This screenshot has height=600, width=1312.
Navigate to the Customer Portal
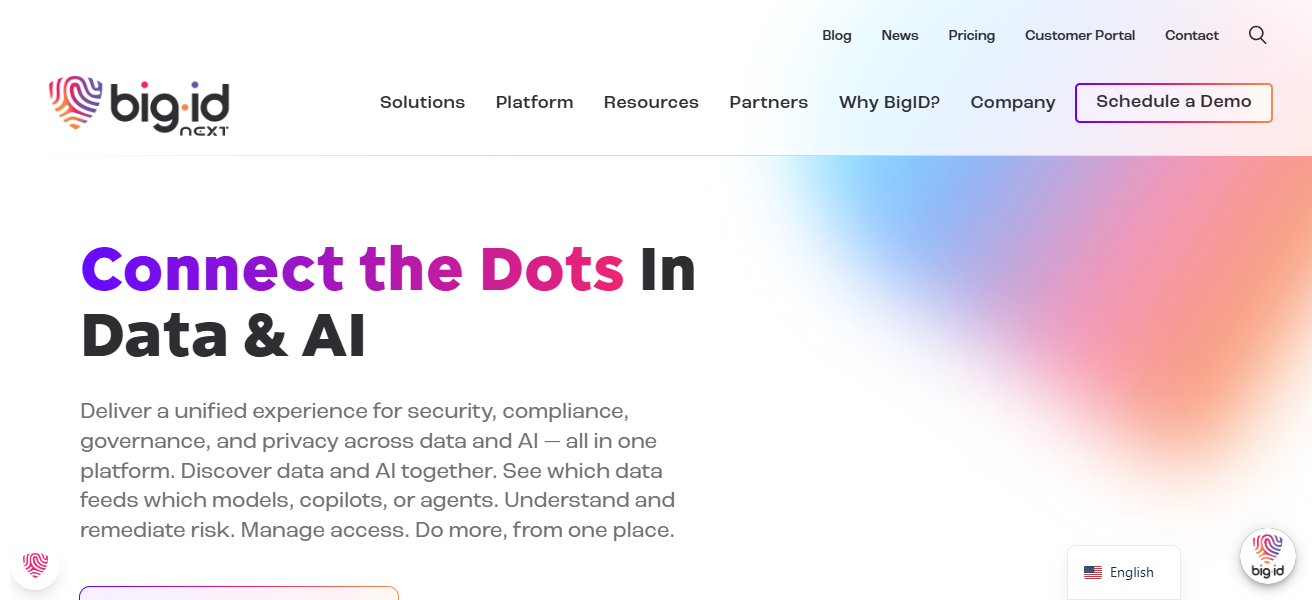coord(1079,35)
